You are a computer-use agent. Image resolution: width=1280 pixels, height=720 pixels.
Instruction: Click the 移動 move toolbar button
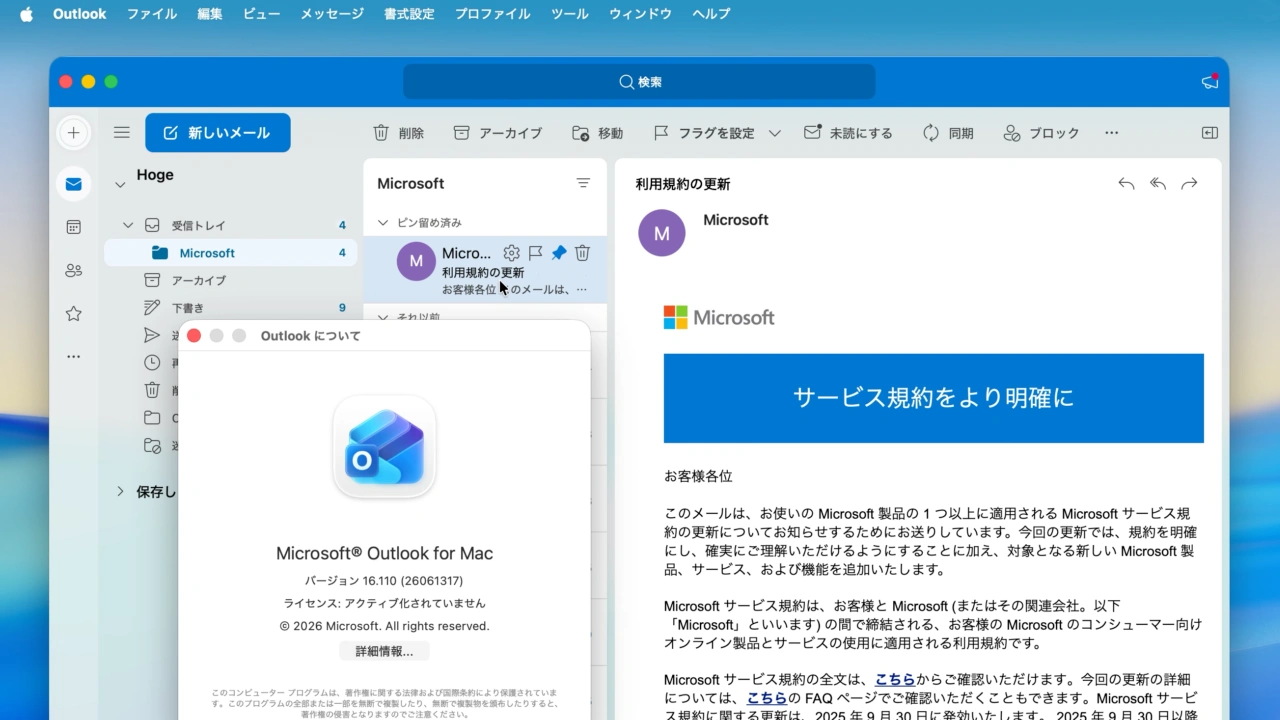point(597,133)
